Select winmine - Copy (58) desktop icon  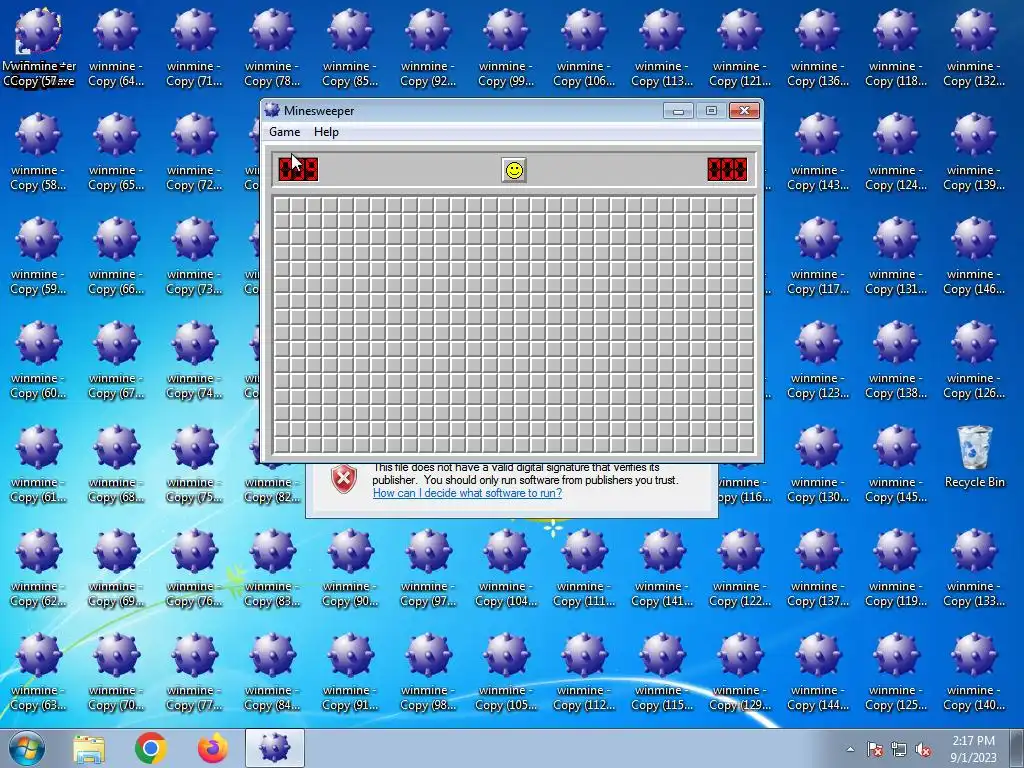(x=38, y=152)
